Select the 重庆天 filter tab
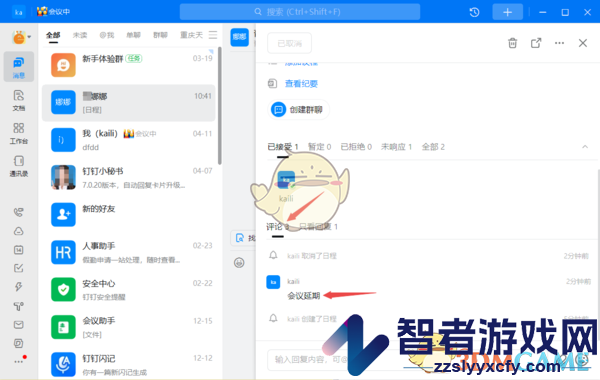The image size is (600, 380). pyautogui.click(x=191, y=35)
